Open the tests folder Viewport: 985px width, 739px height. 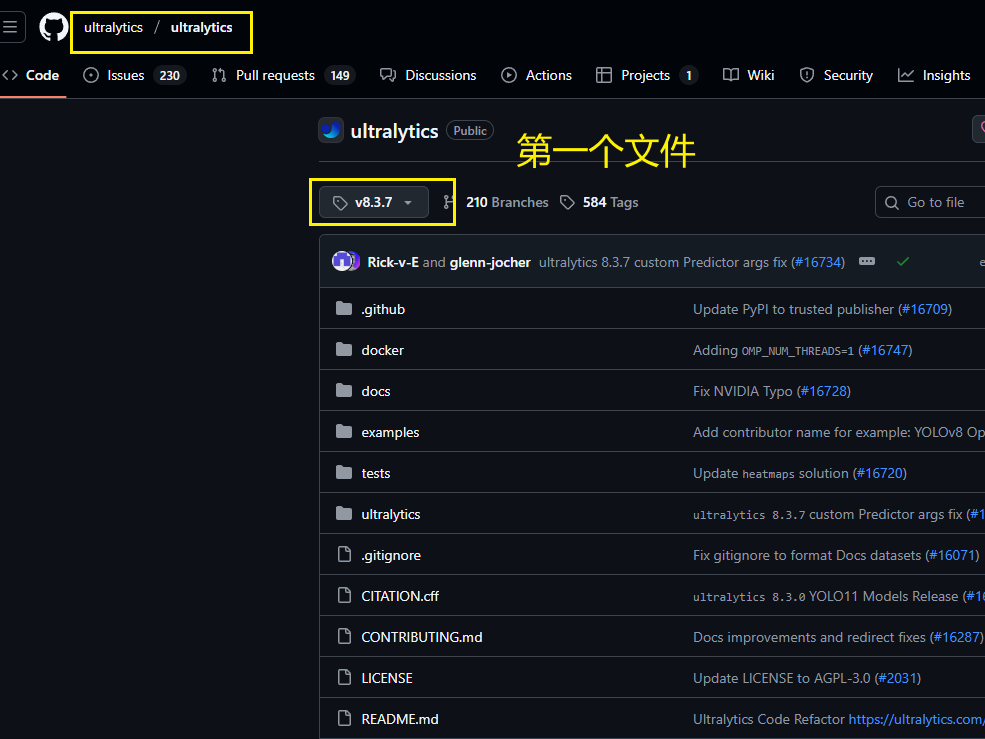pos(376,473)
